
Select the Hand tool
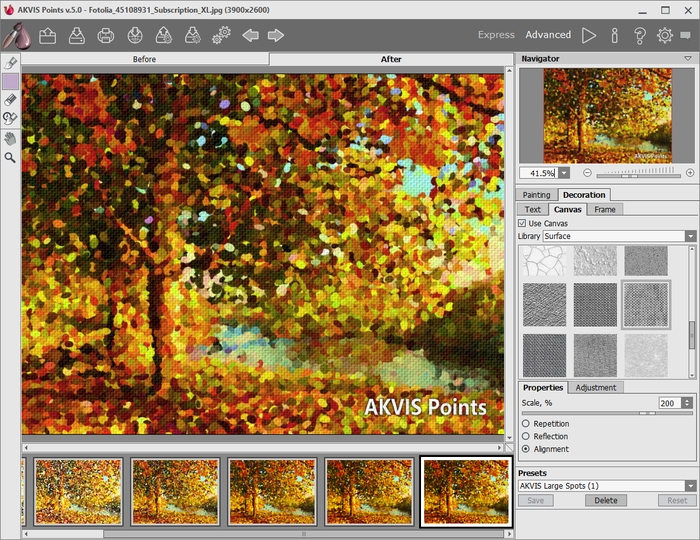click(x=10, y=138)
